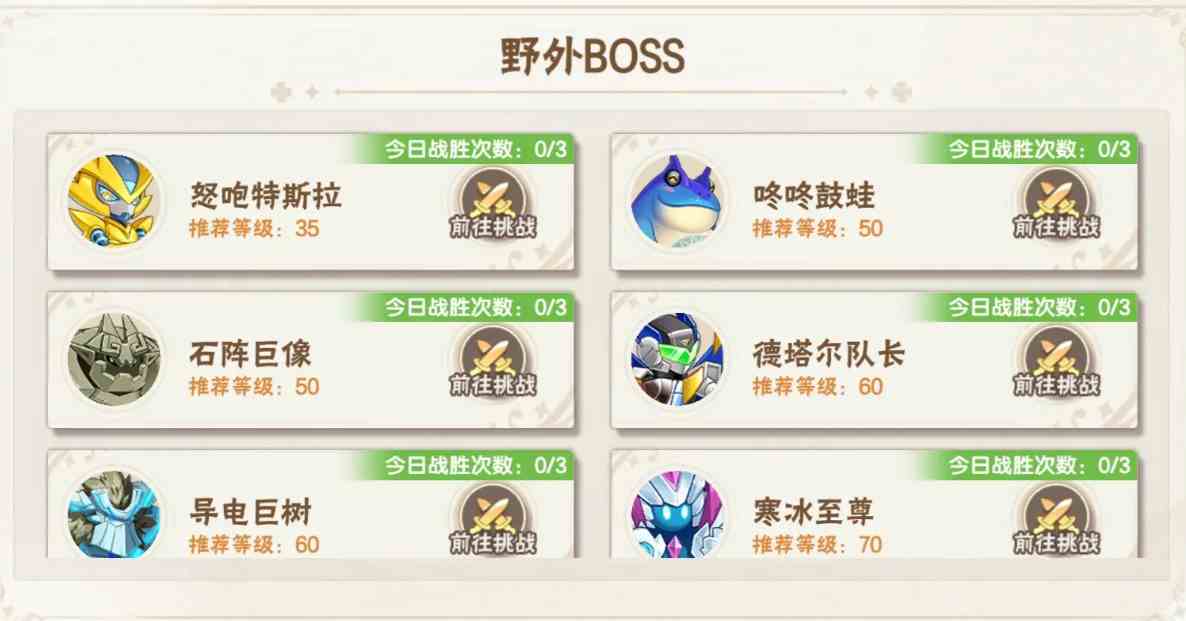Start challenge against 石阵巨像 with swords icon
Image resolution: width=1186 pixels, height=621 pixels.
click(x=492, y=361)
